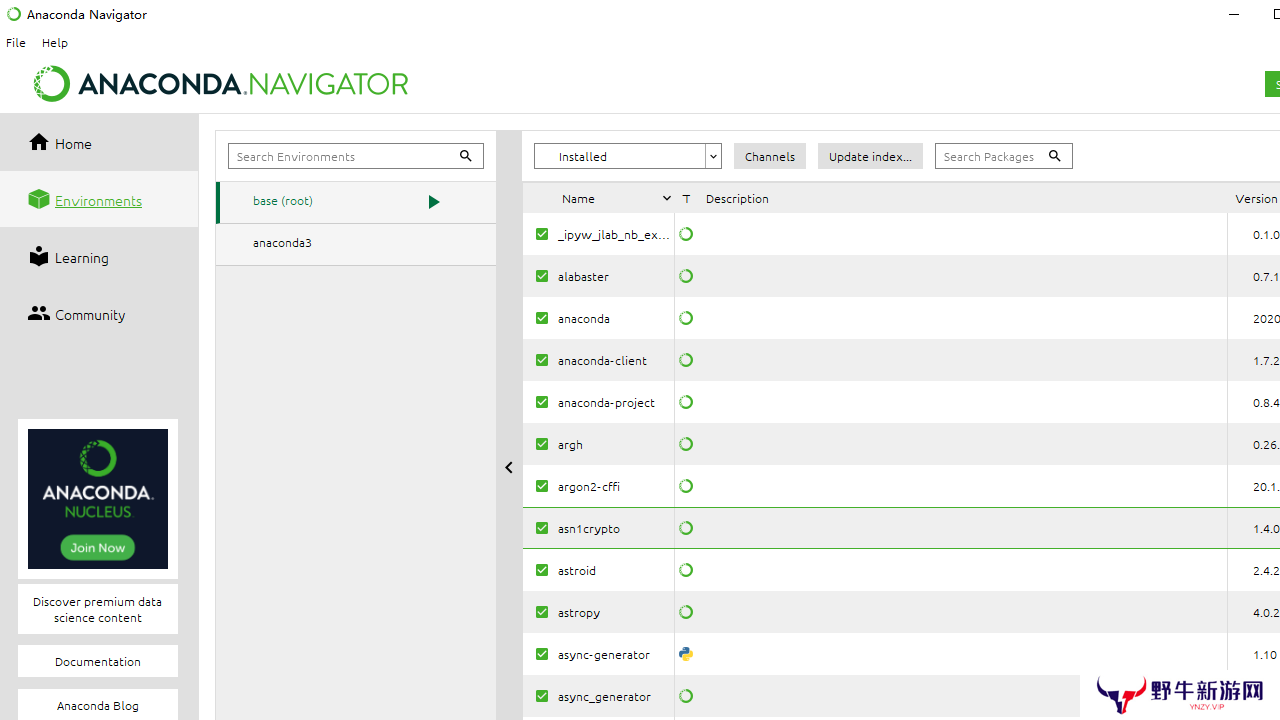Toggle the anaconda-client checkbox
Viewport: 1280px width, 720px height.
542,360
